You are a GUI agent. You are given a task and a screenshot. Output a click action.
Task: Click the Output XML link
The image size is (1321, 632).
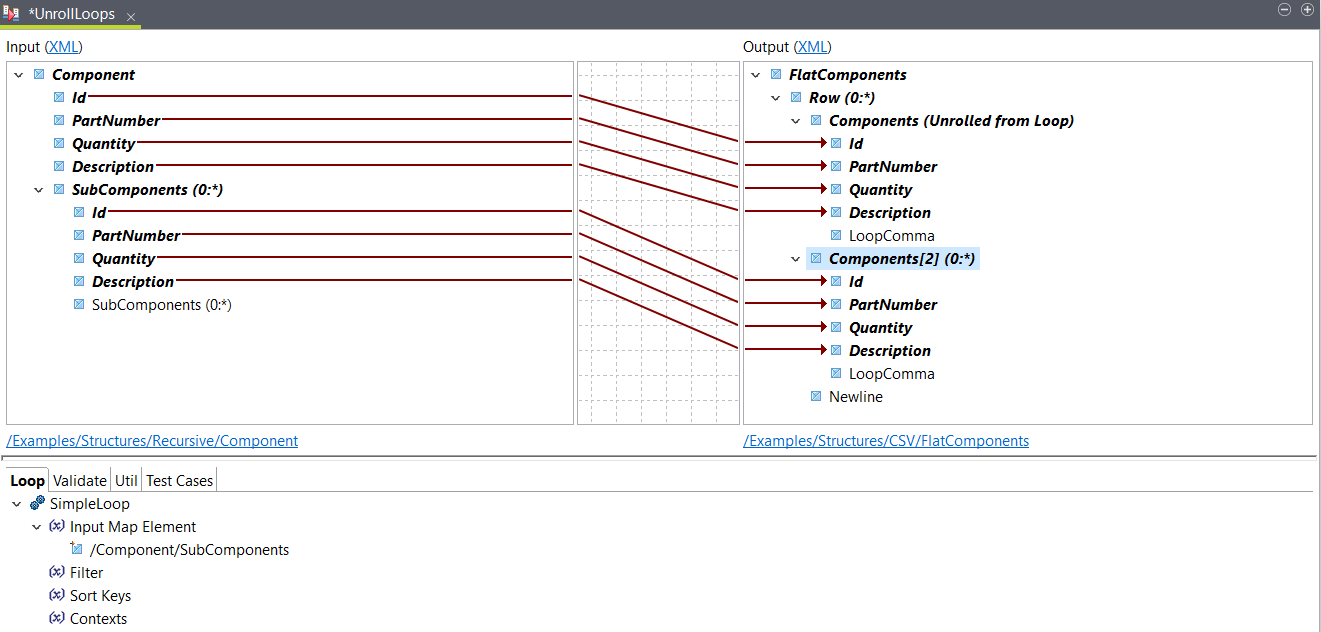click(x=811, y=46)
